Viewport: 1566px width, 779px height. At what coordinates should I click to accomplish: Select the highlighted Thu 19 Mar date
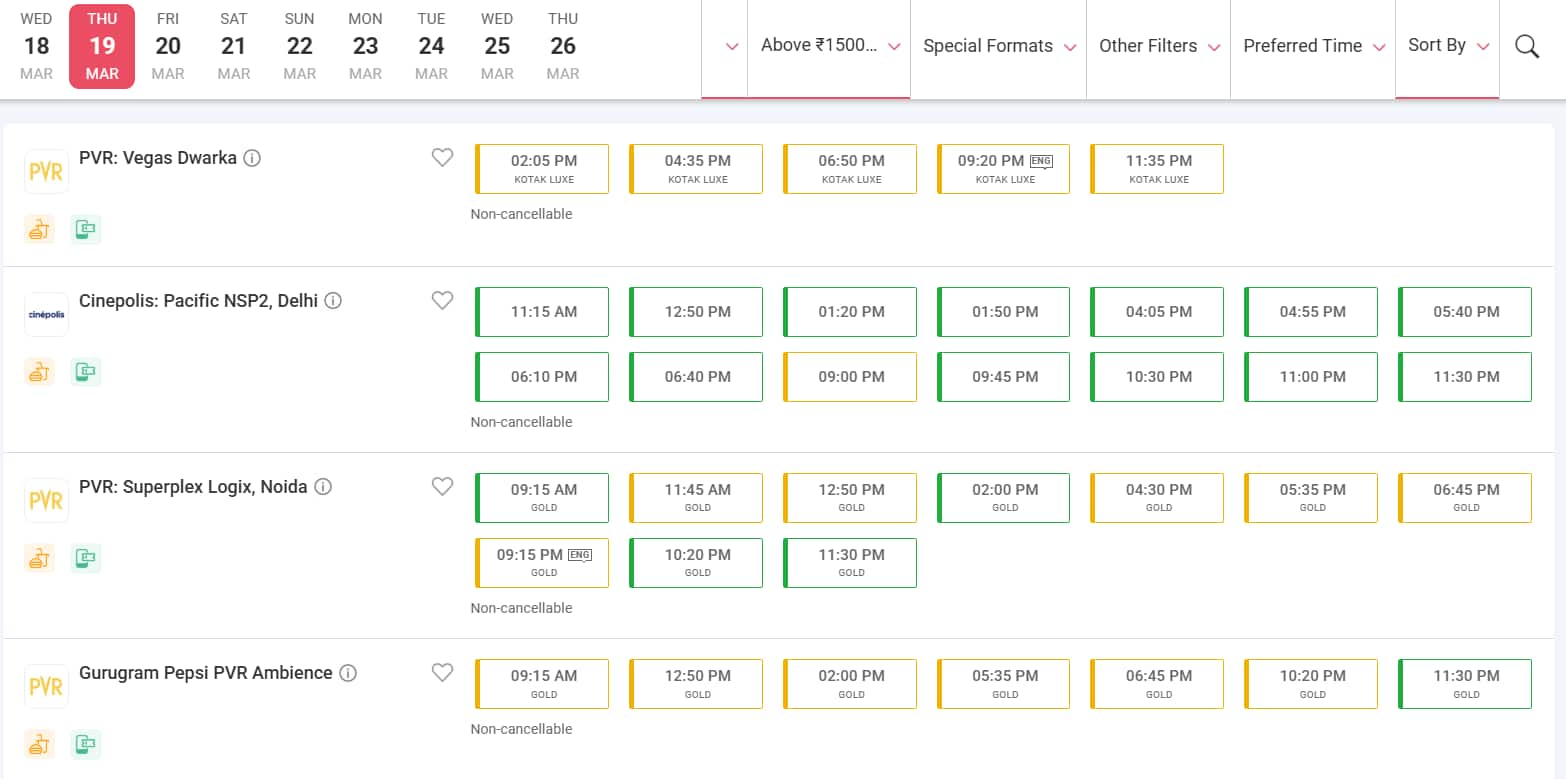coord(102,46)
